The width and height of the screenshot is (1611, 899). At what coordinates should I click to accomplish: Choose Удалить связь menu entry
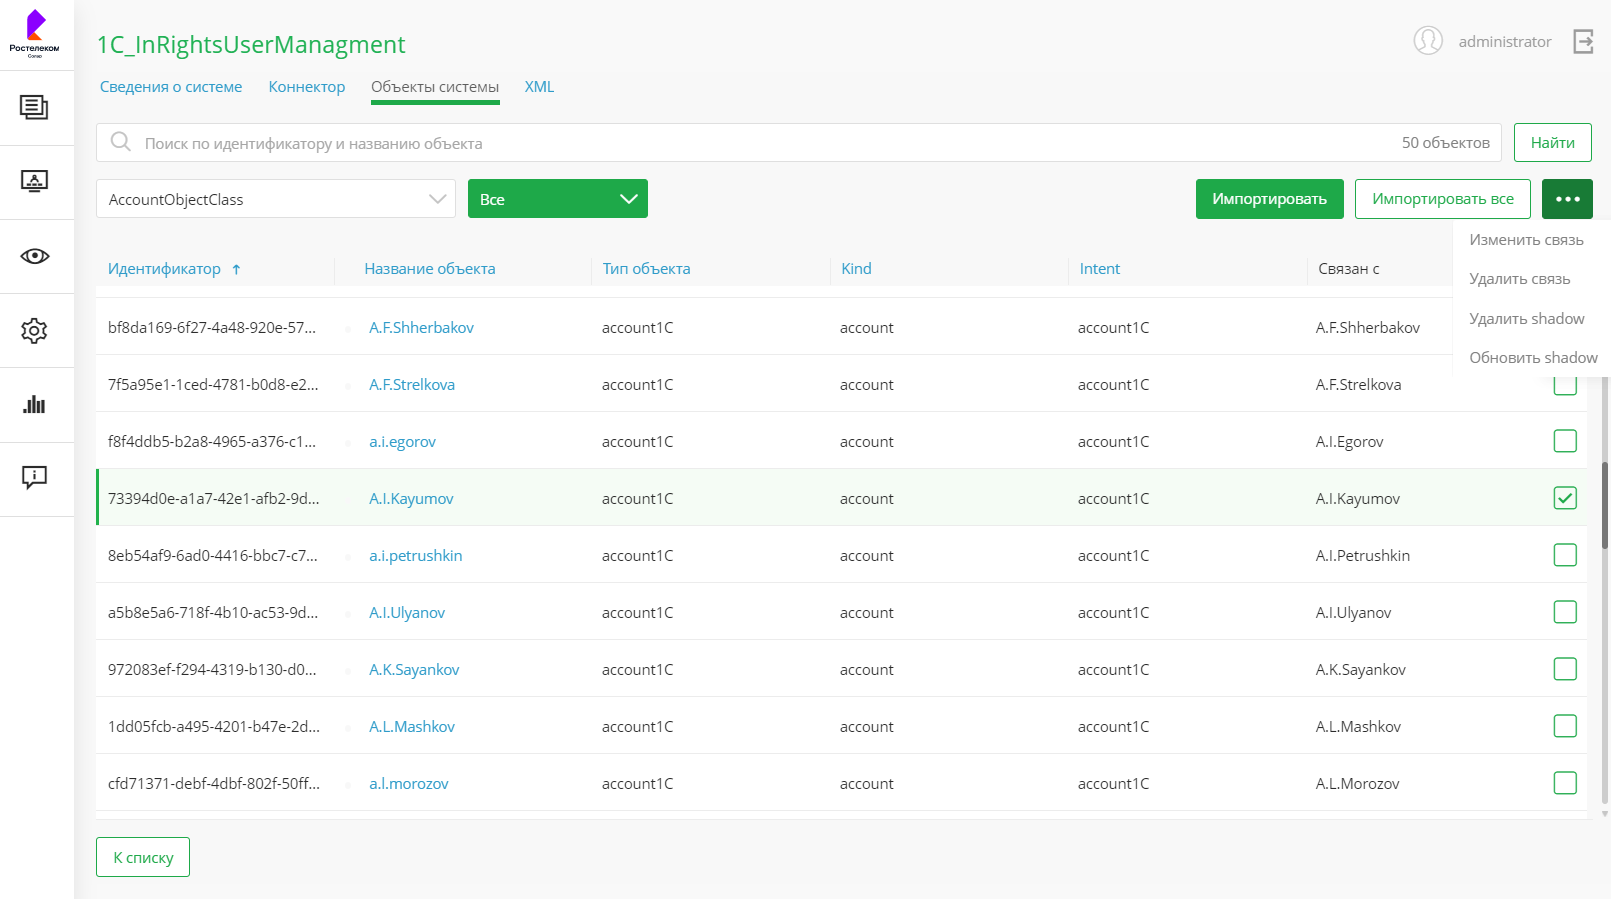point(1520,279)
